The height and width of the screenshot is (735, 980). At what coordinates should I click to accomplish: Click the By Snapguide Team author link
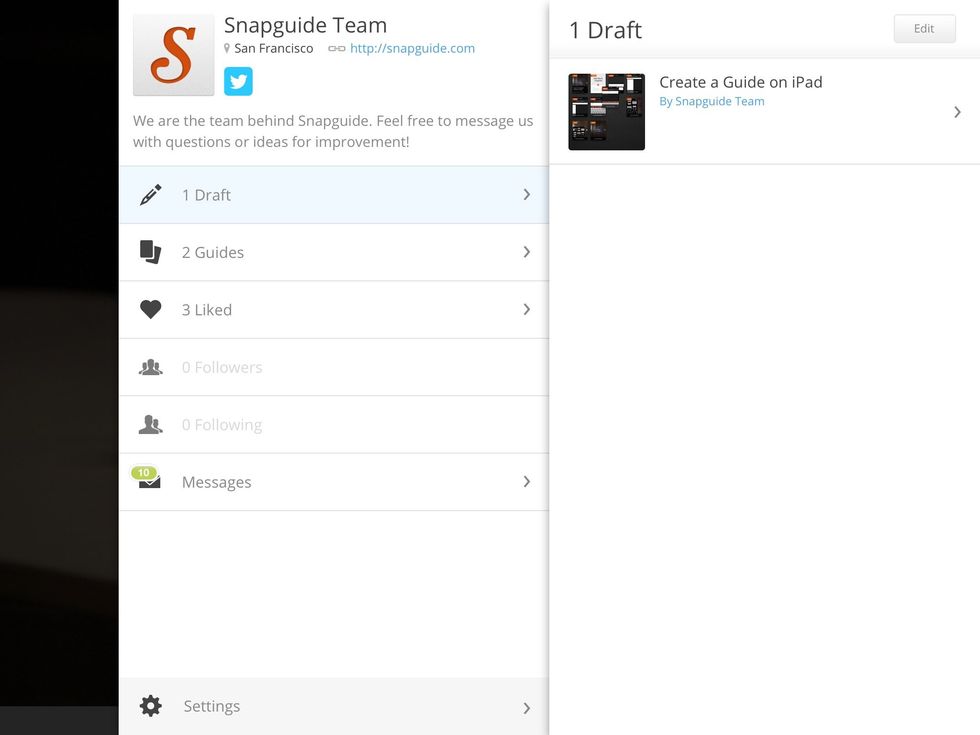(x=712, y=101)
